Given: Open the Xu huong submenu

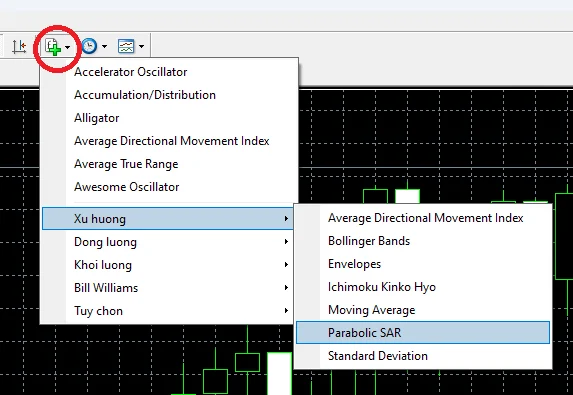Looking at the screenshot, I should tap(168, 219).
